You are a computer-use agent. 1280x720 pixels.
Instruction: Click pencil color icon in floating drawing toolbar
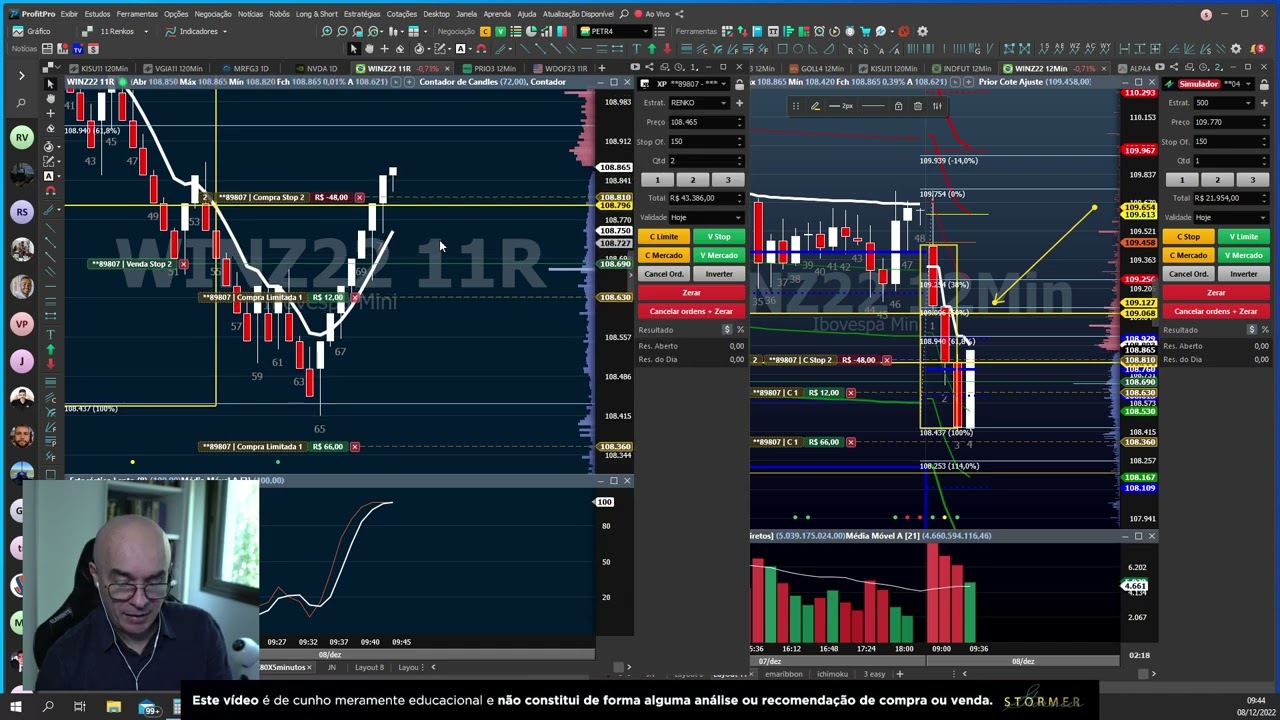click(x=814, y=106)
